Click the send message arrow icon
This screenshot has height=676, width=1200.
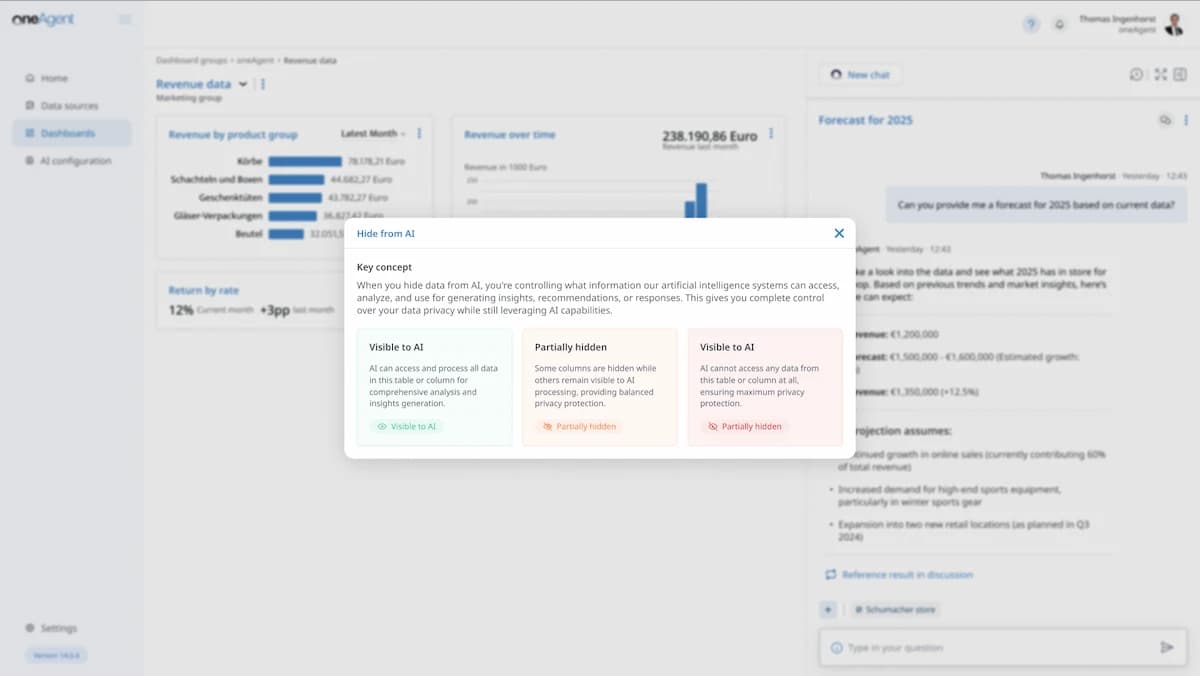[1166, 647]
